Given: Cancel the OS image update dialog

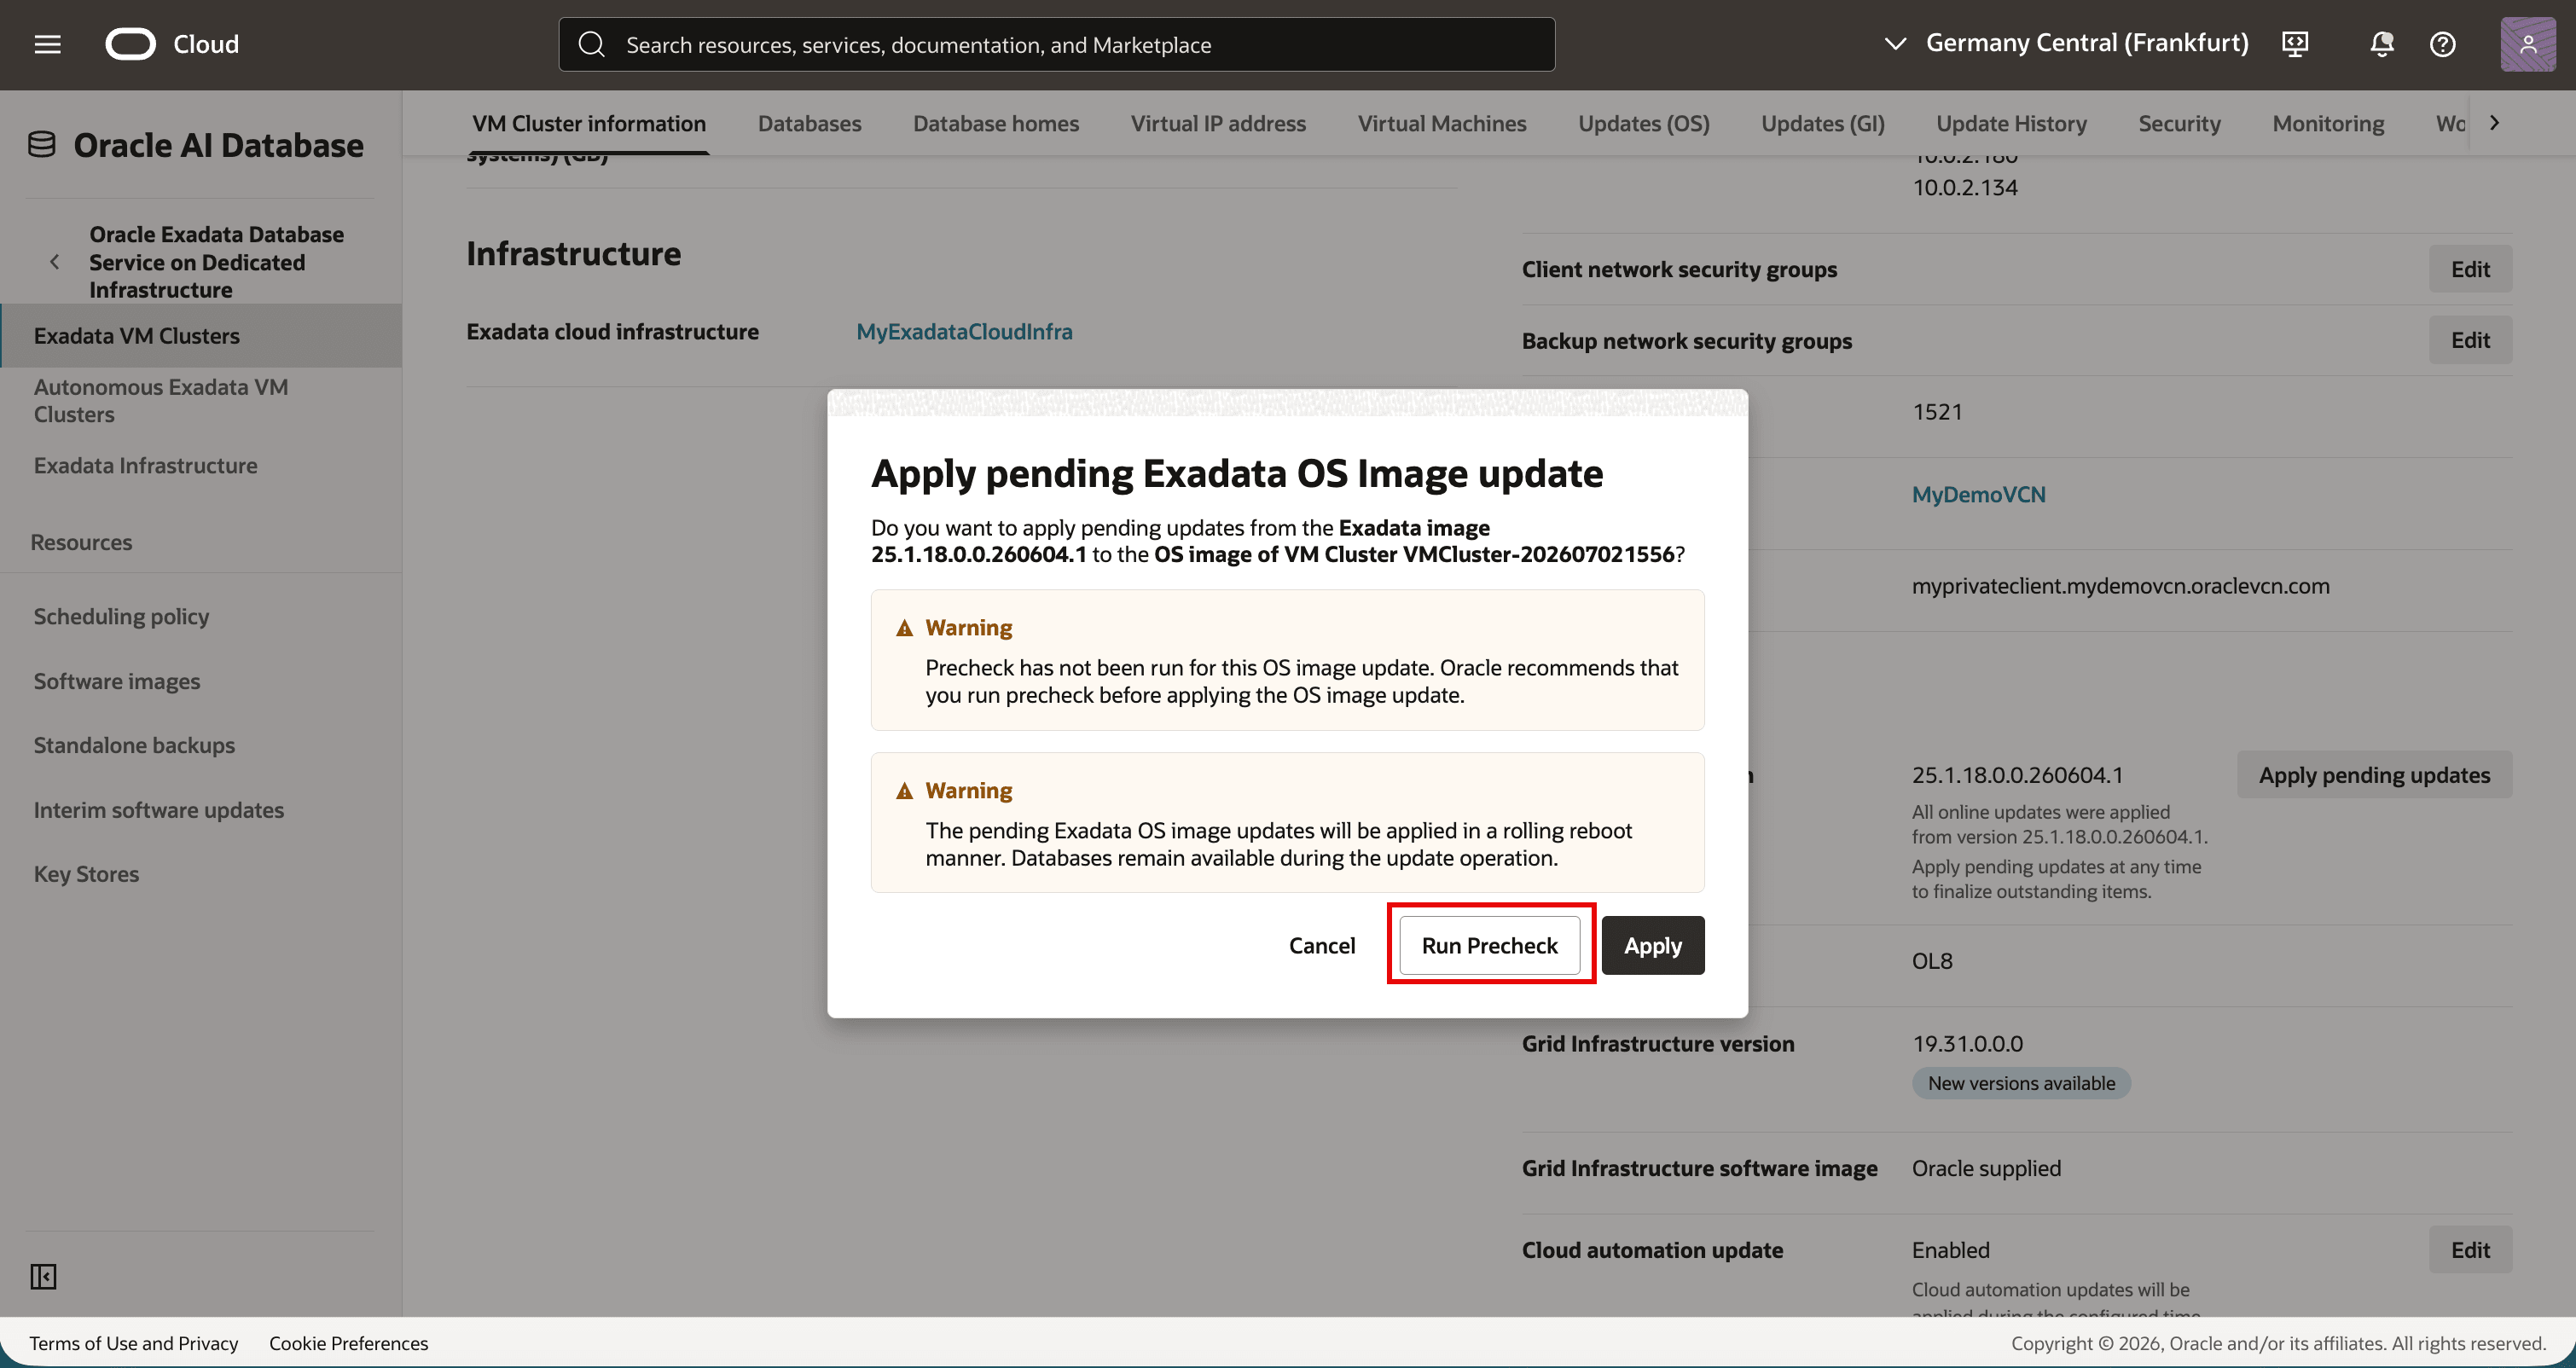Looking at the screenshot, I should click(1322, 946).
